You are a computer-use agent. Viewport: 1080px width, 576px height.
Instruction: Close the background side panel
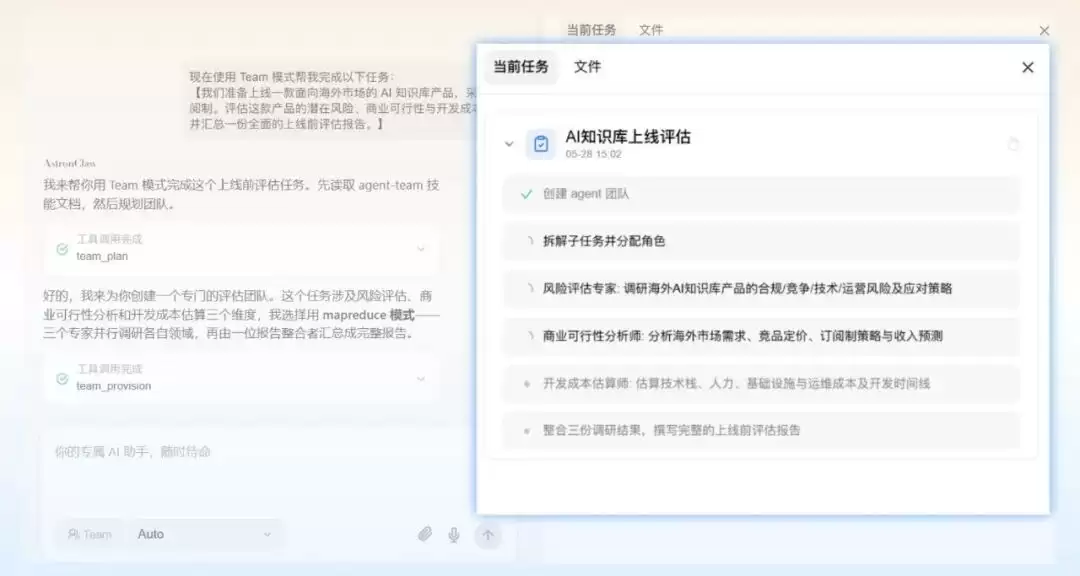1044,30
